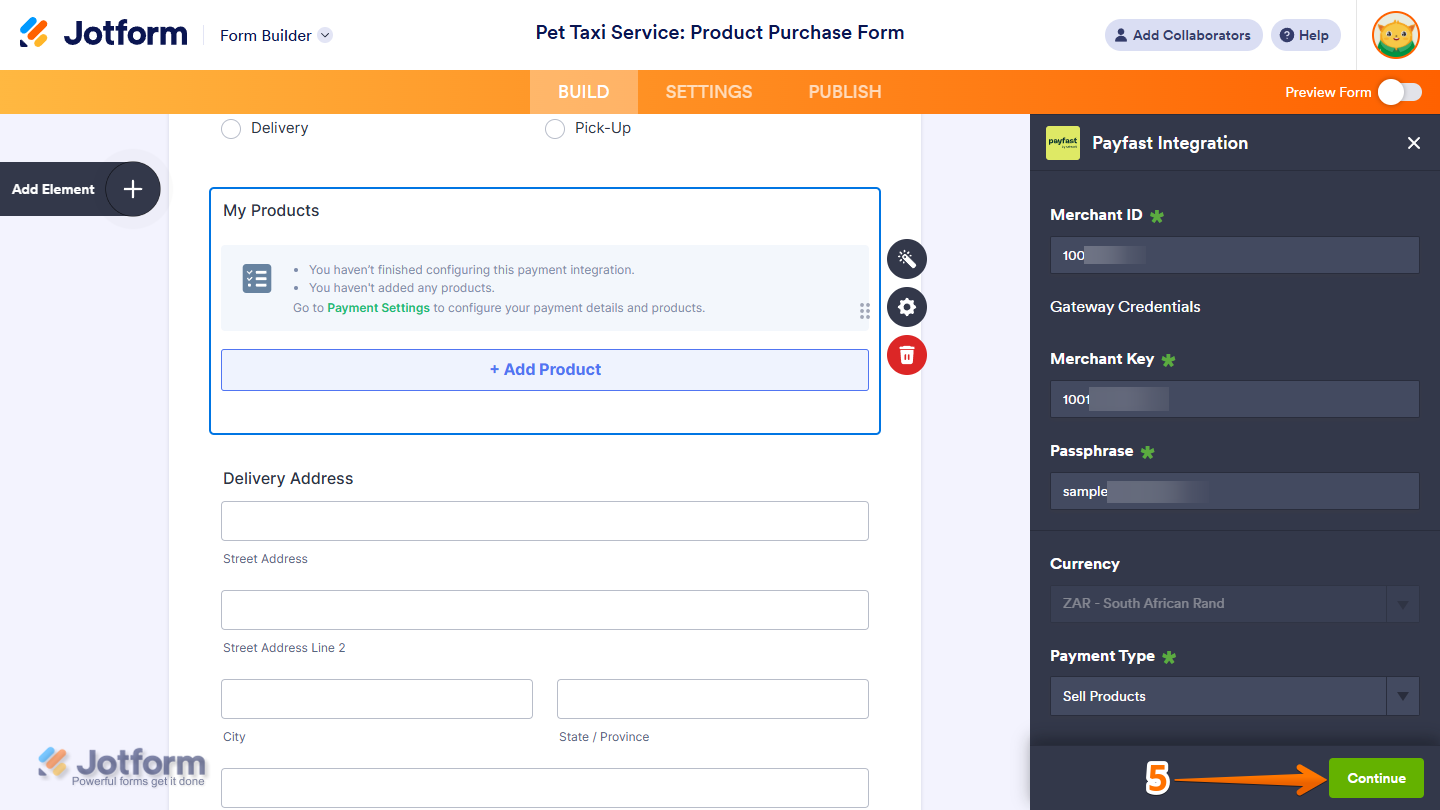Viewport: 1440px width, 810px height.
Task: Select the Delivery radio option
Action: click(x=231, y=129)
